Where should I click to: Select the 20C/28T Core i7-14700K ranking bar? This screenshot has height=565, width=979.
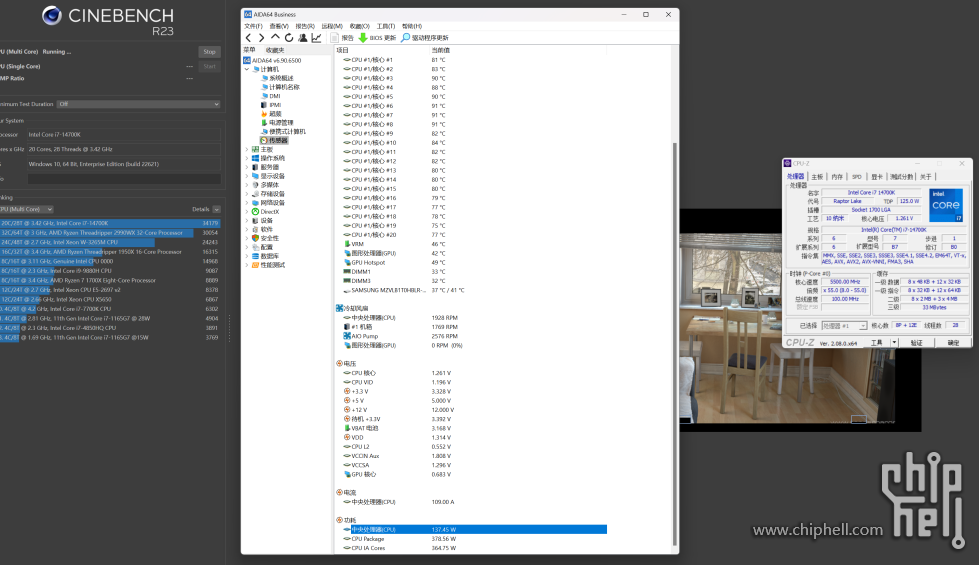(x=110, y=223)
